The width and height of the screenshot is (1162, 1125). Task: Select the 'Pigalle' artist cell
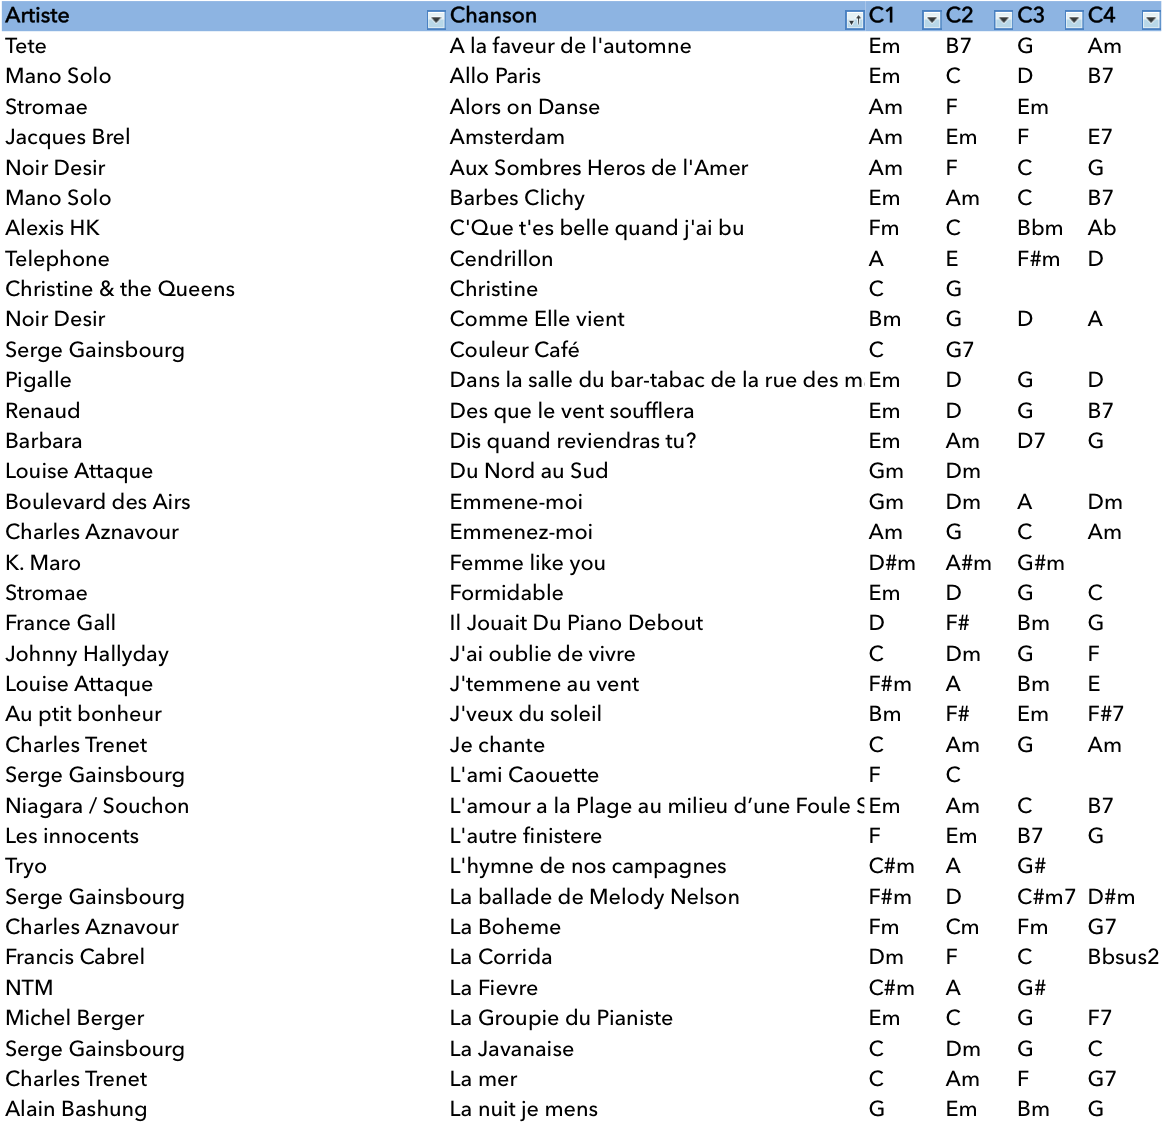tap(39, 380)
